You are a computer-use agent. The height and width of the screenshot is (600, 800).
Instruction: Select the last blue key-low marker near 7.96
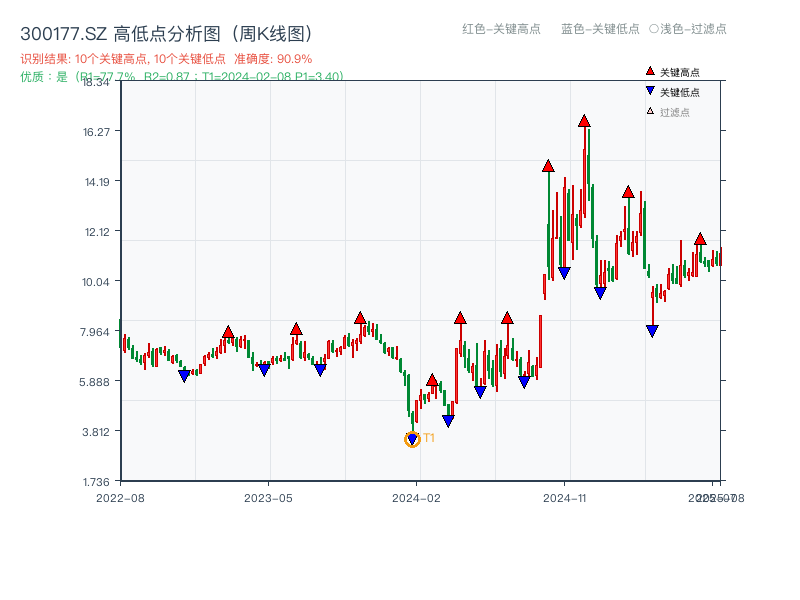pos(652,331)
